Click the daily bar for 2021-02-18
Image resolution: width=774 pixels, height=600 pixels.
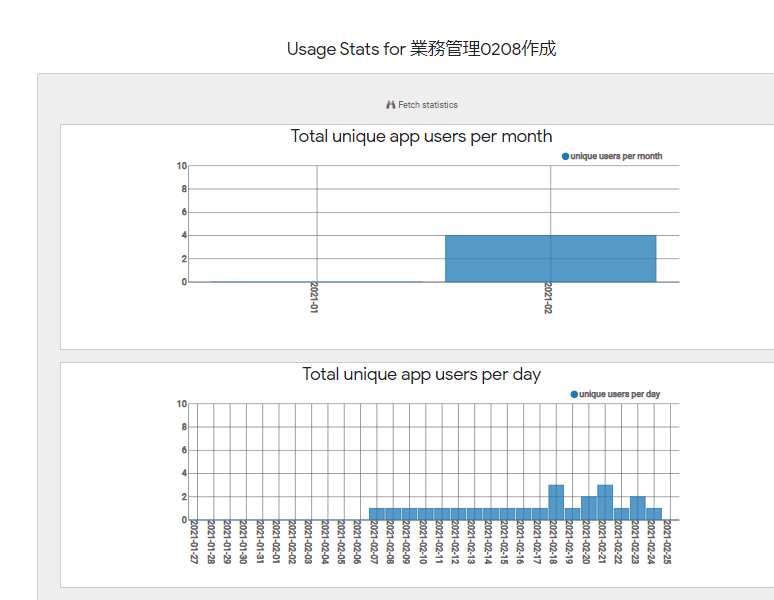(x=556, y=502)
